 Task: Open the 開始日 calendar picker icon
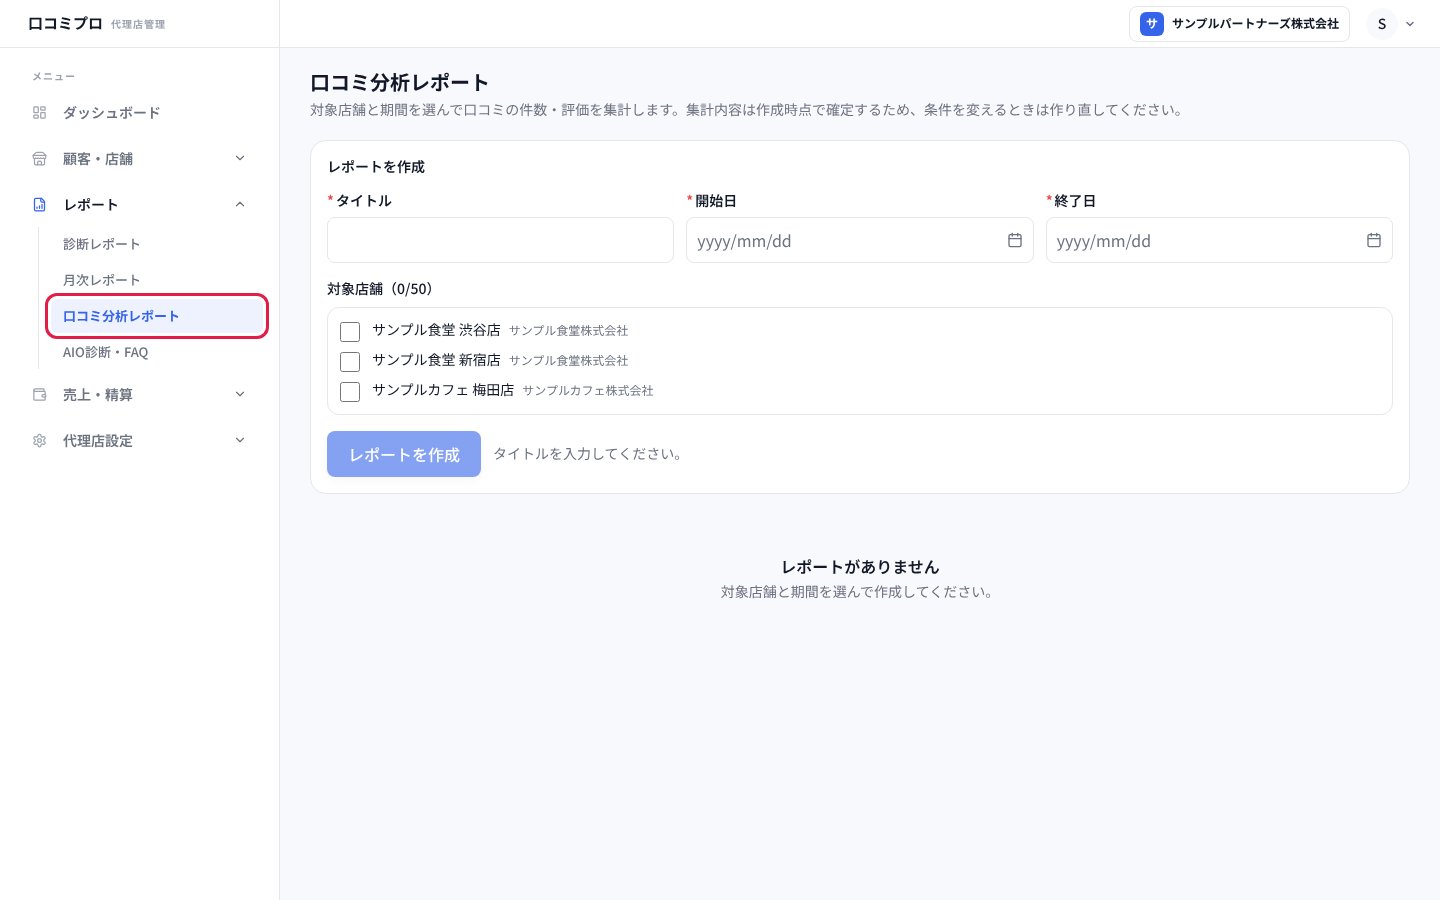[1015, 240]
